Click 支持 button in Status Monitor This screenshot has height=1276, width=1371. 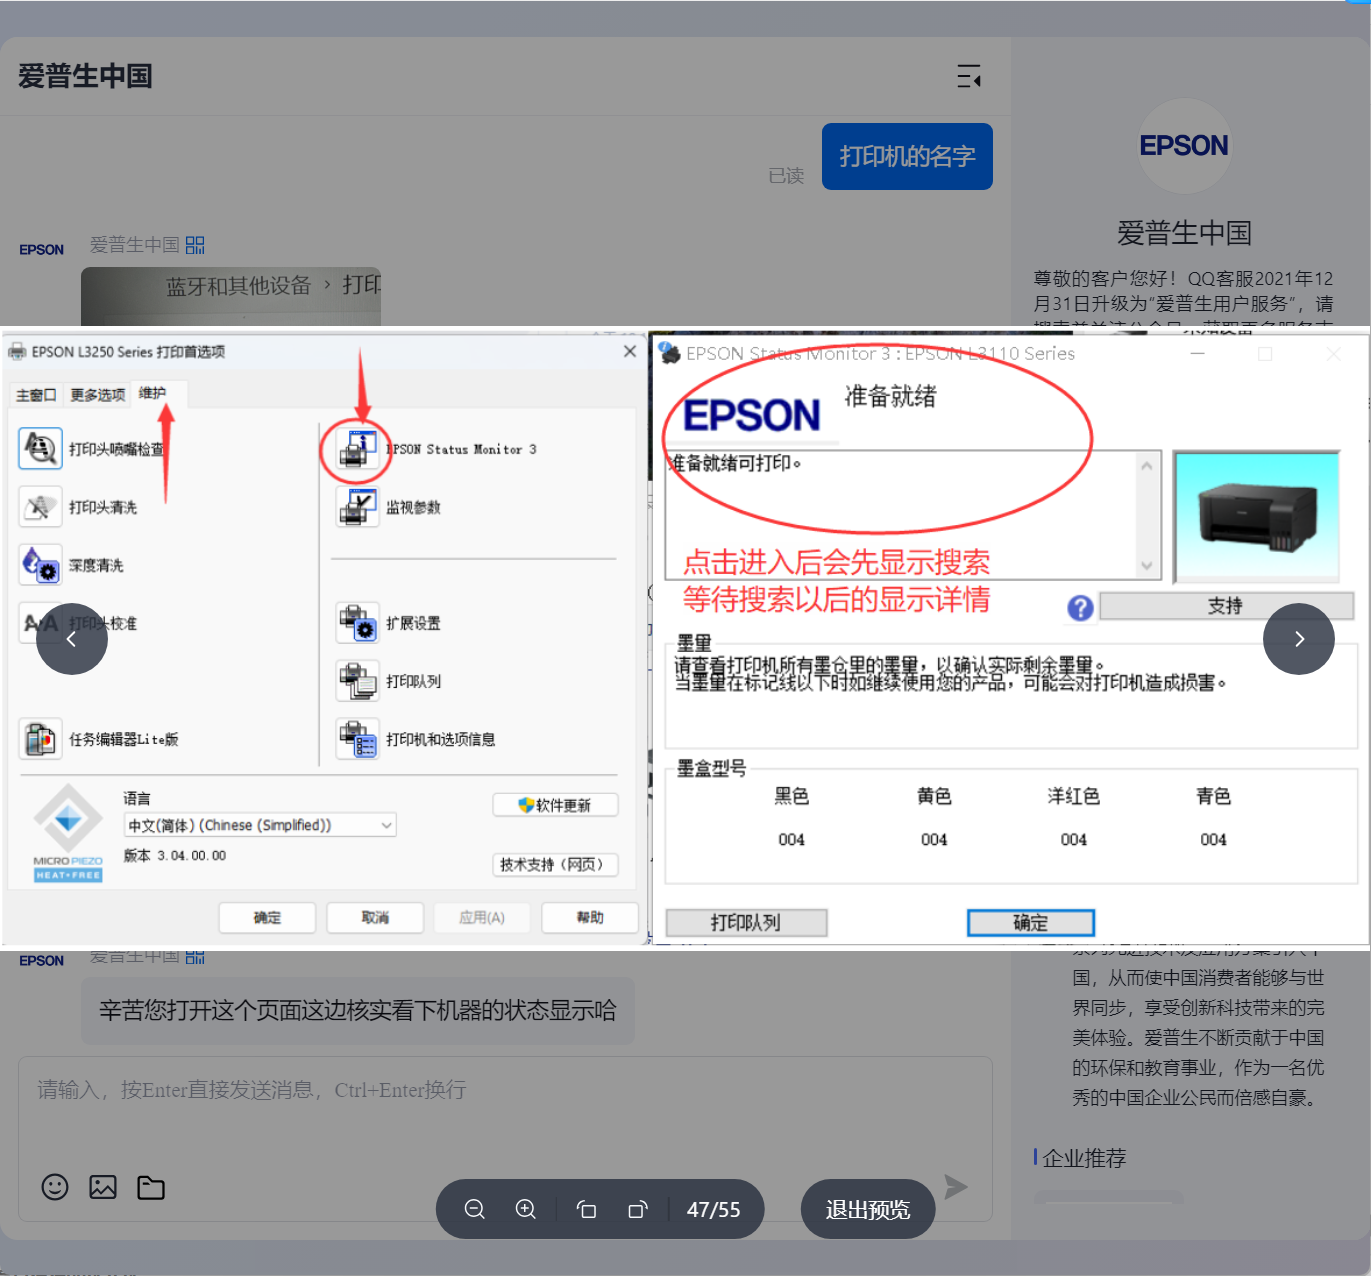coord(1226,606)
